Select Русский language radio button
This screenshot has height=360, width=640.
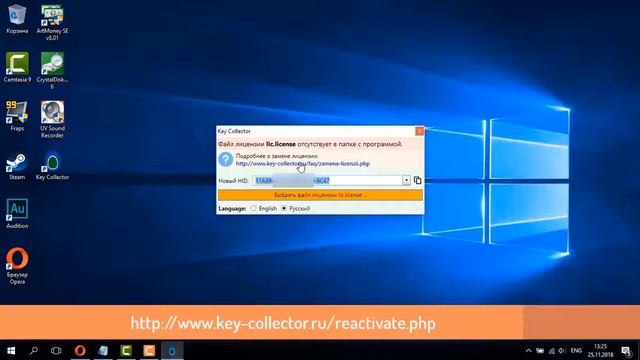click(284, 208)
